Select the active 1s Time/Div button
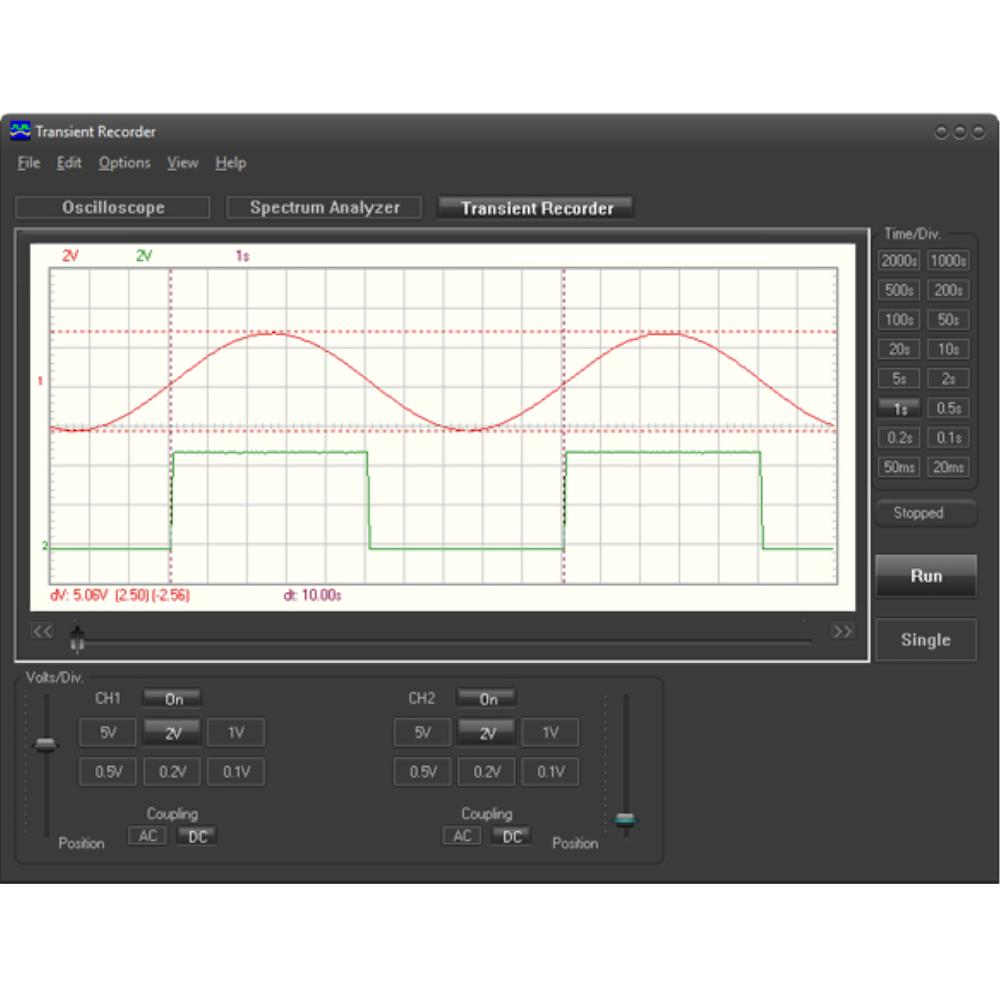1000x1000 pixels. 899,408
